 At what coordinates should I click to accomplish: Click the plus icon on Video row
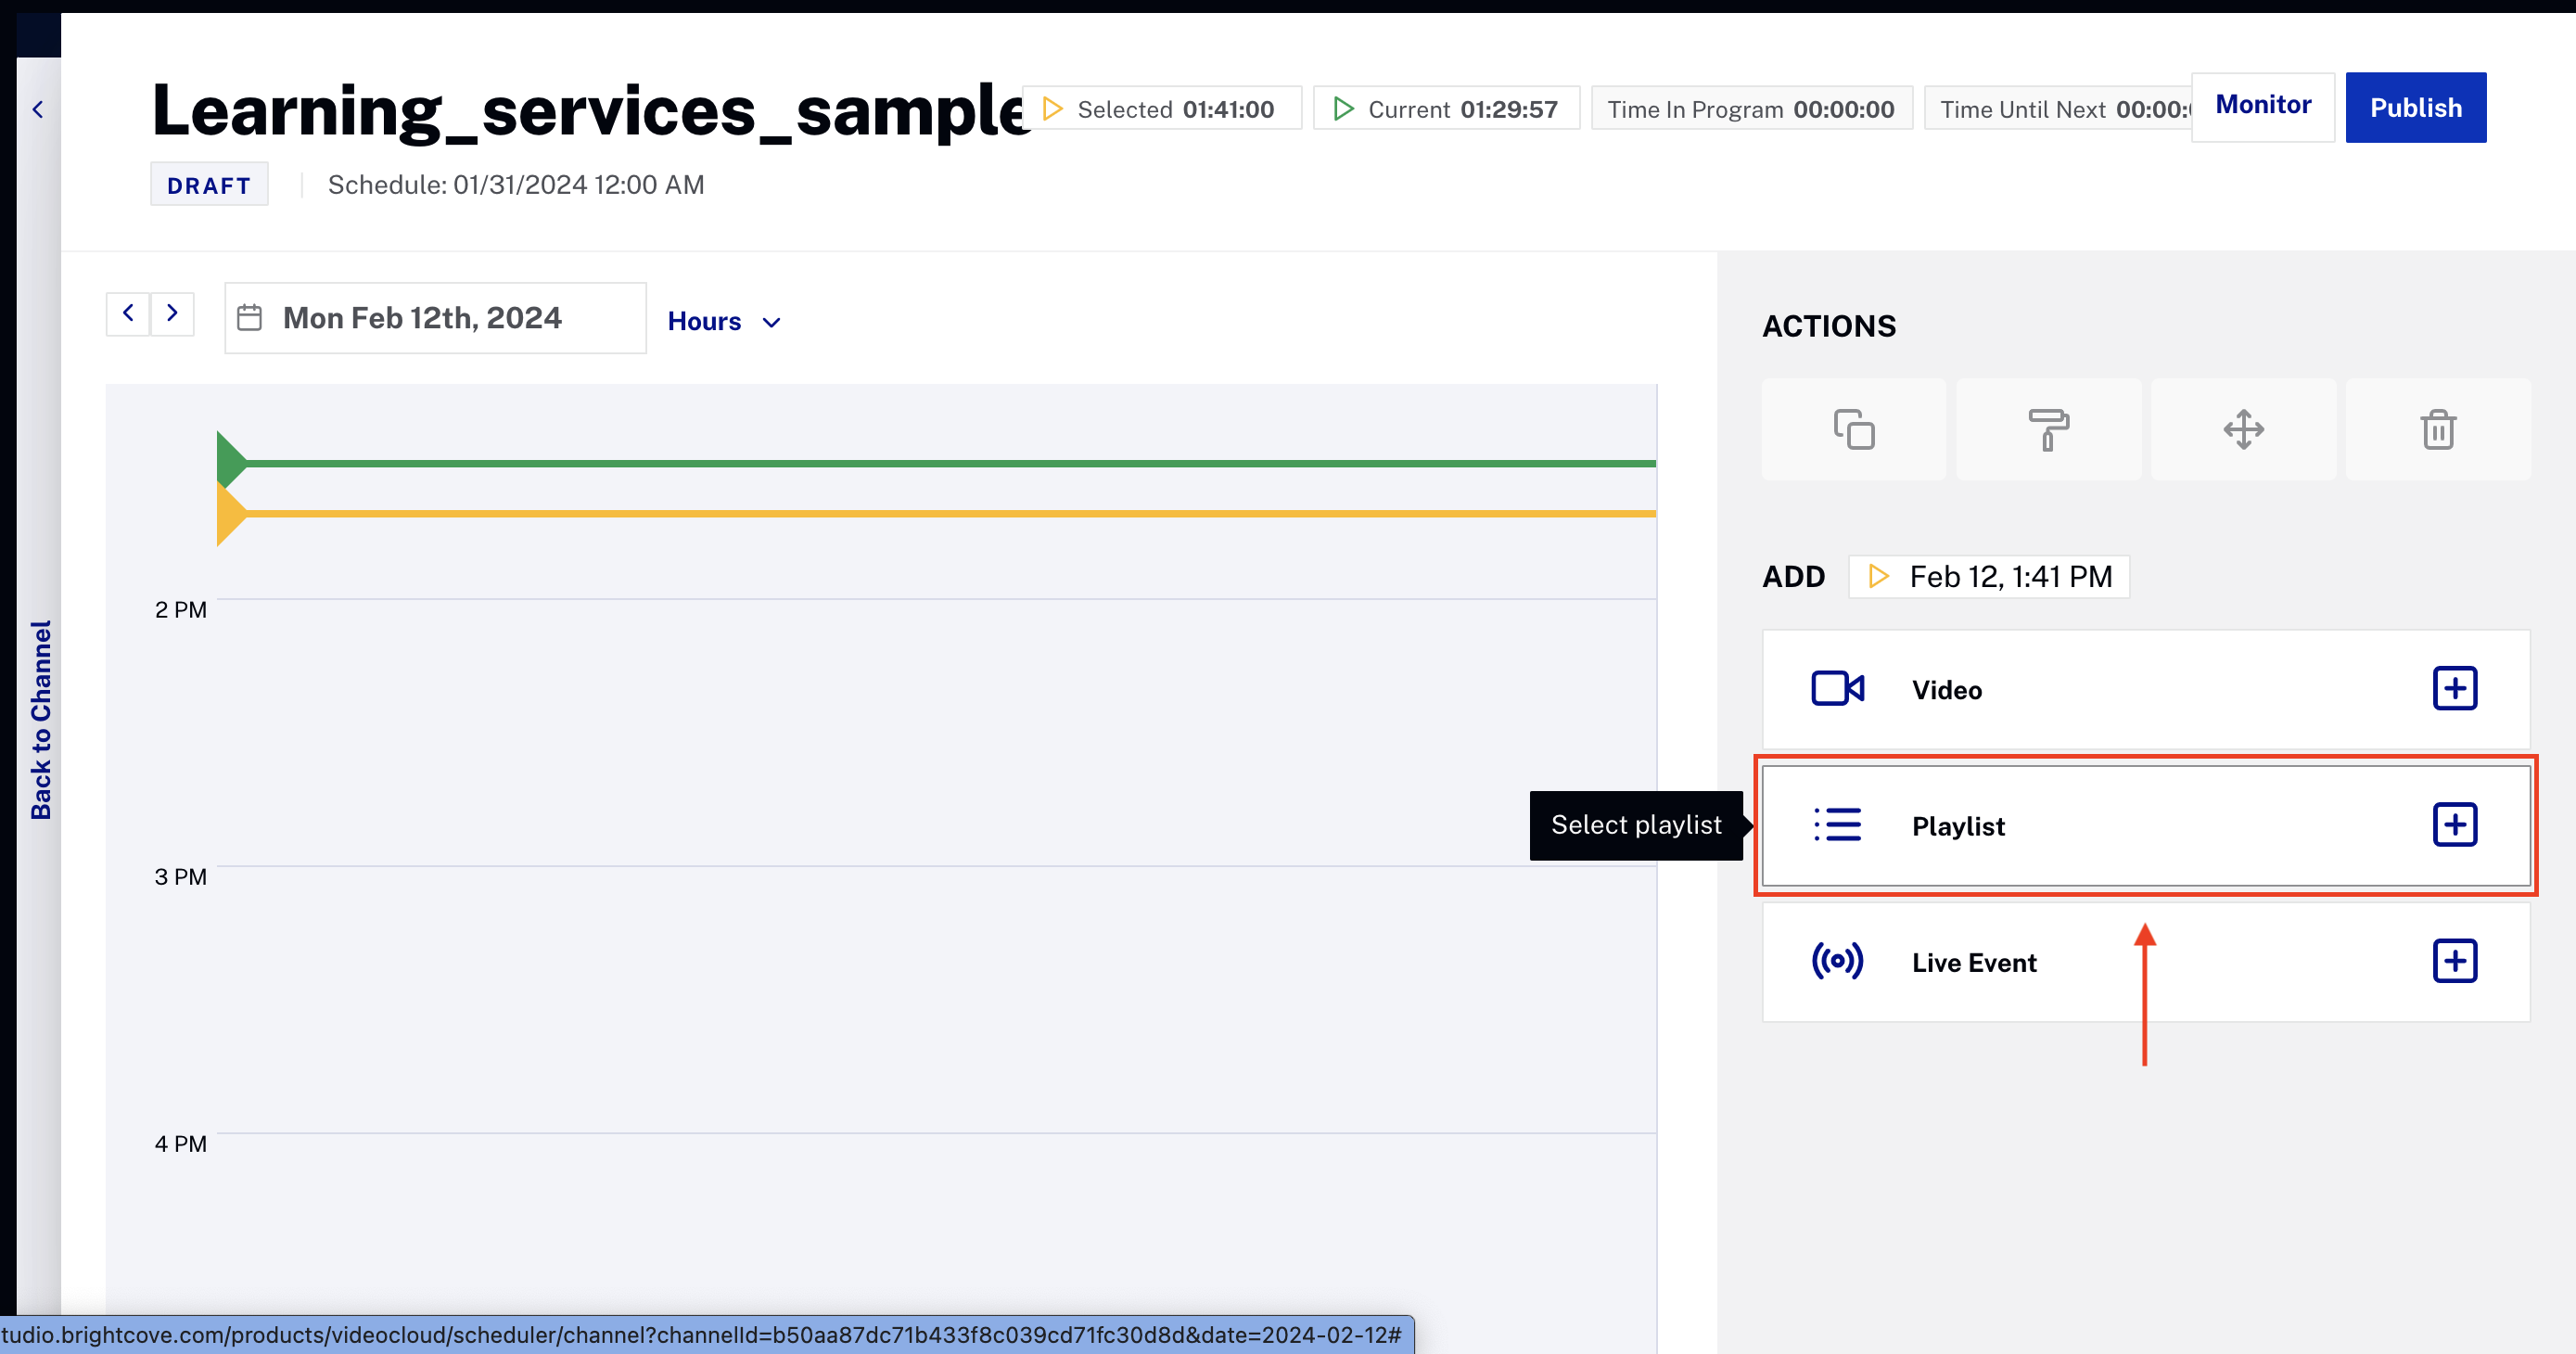coord(2454,689)
